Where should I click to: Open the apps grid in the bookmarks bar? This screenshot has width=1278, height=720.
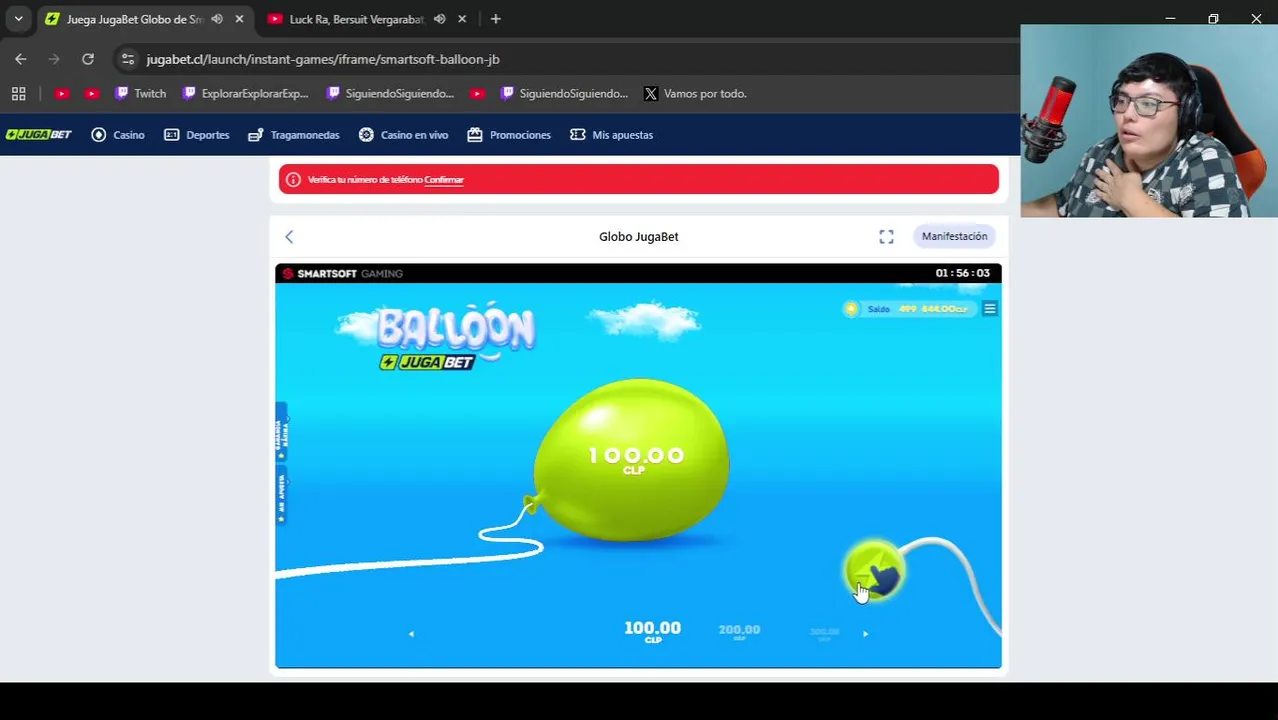(18, 94)
